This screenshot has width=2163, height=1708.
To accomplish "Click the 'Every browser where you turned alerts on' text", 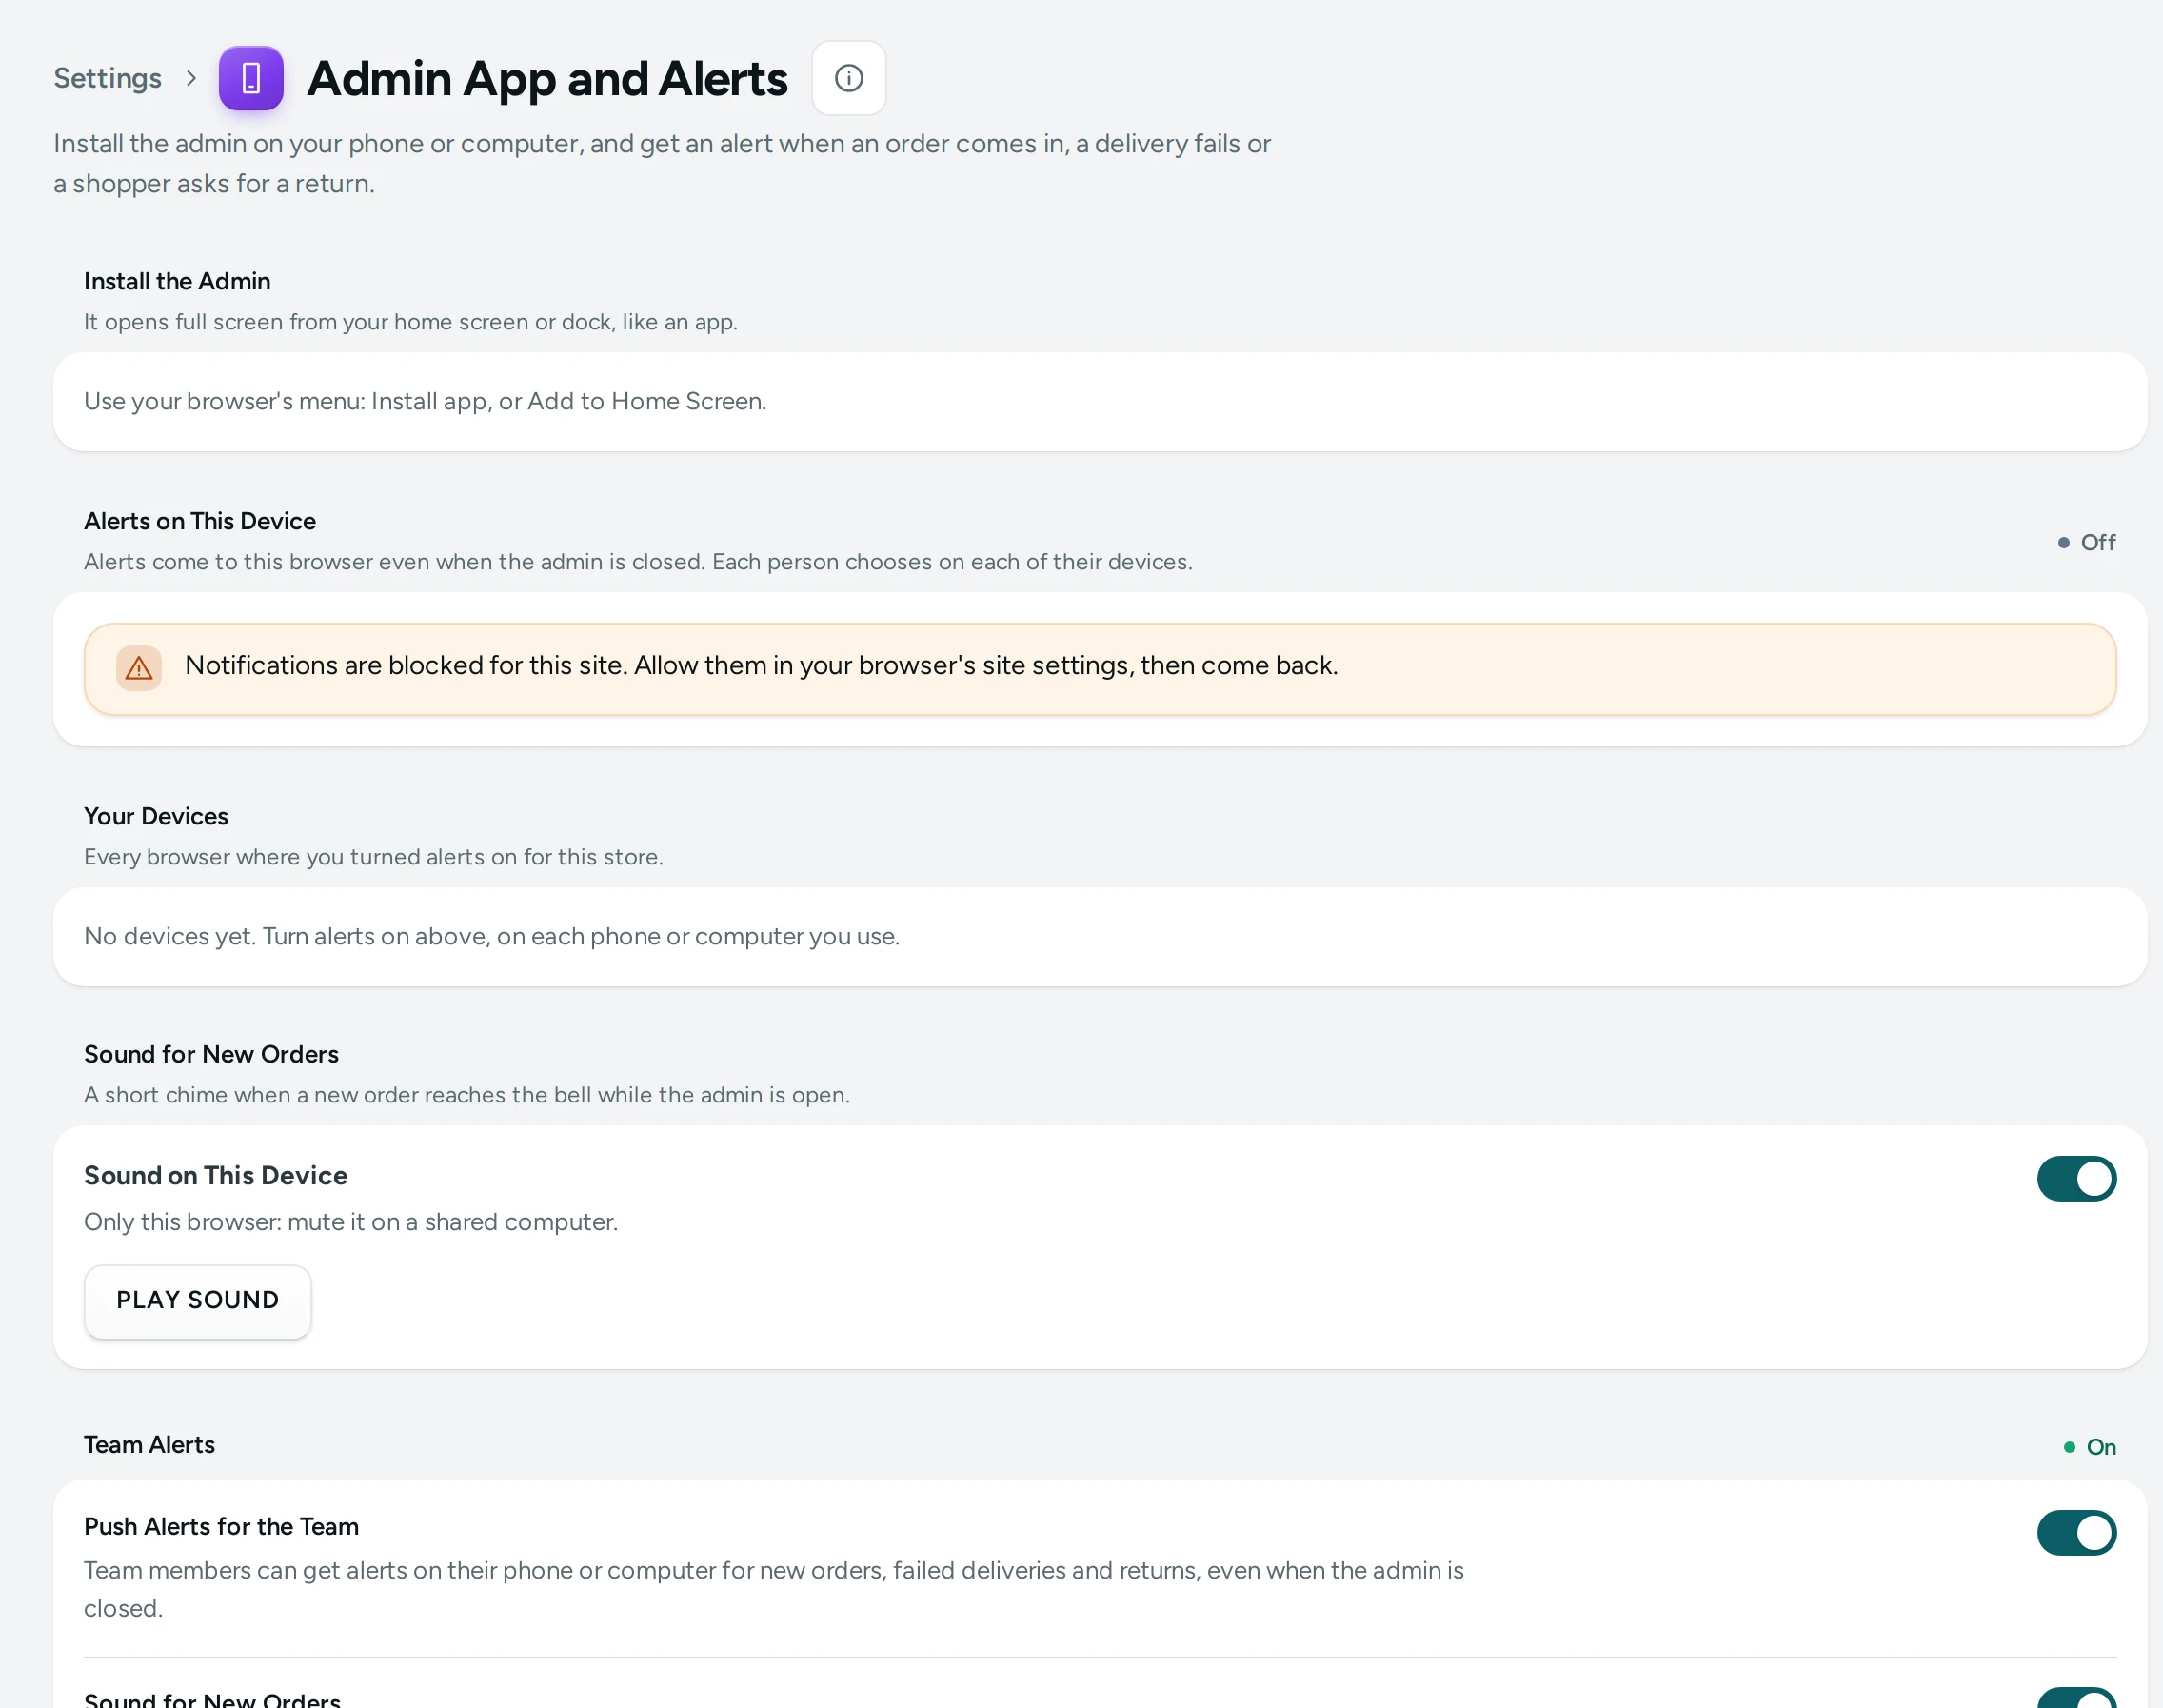I will click(374, 857).
